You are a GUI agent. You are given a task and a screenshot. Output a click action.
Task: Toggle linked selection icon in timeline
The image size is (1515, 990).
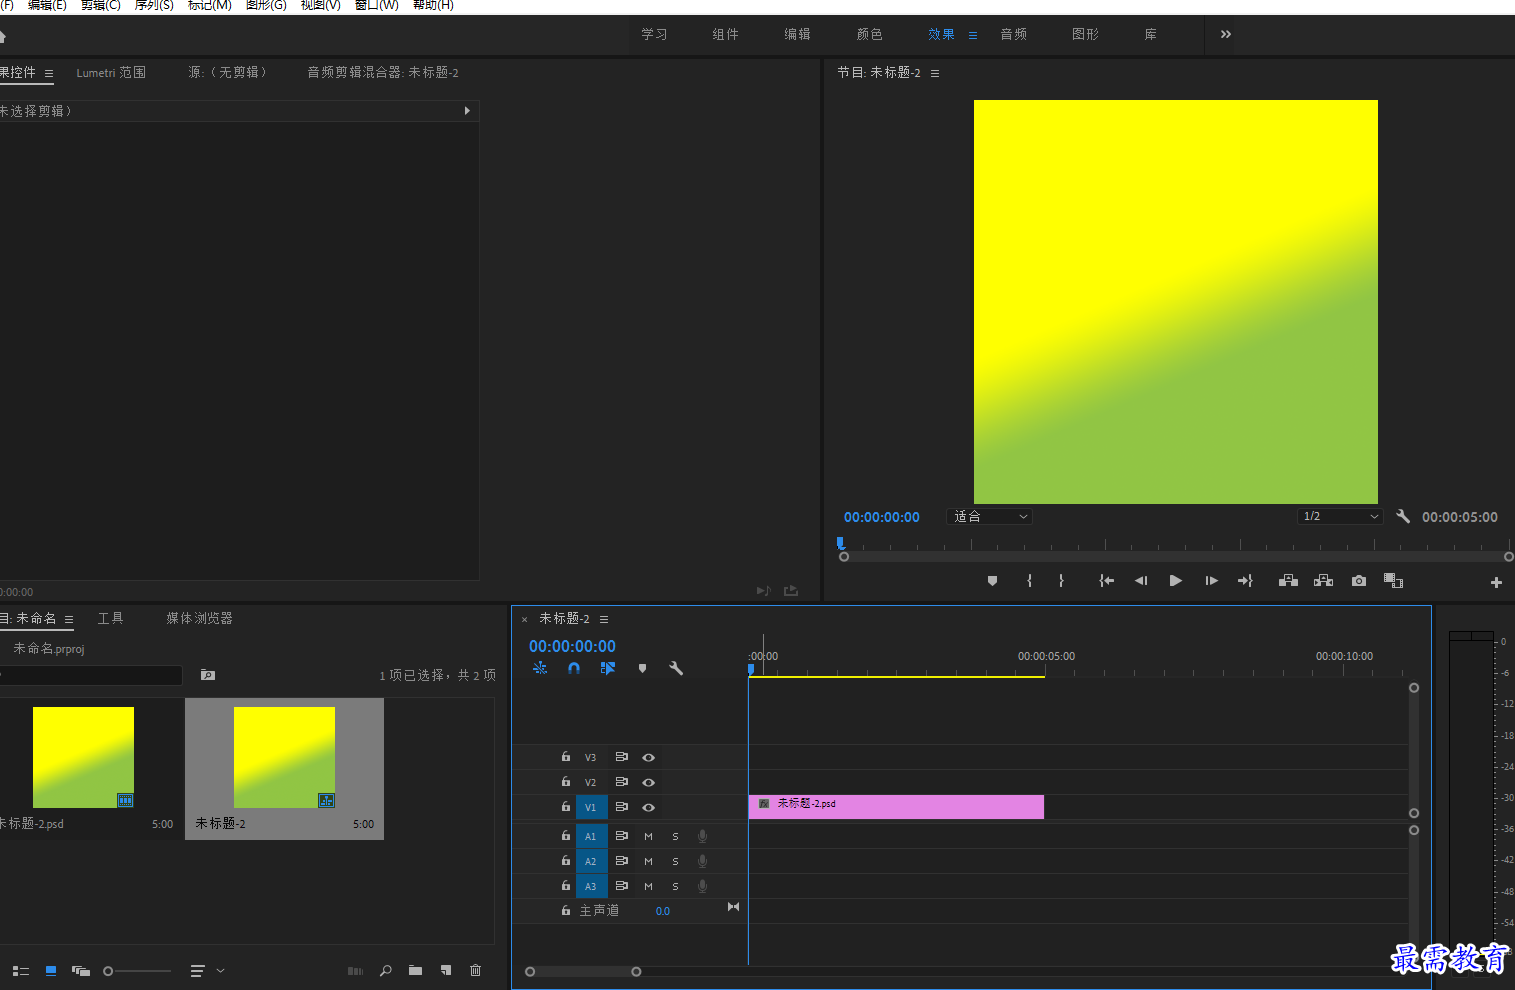click(x=608, y=668)
